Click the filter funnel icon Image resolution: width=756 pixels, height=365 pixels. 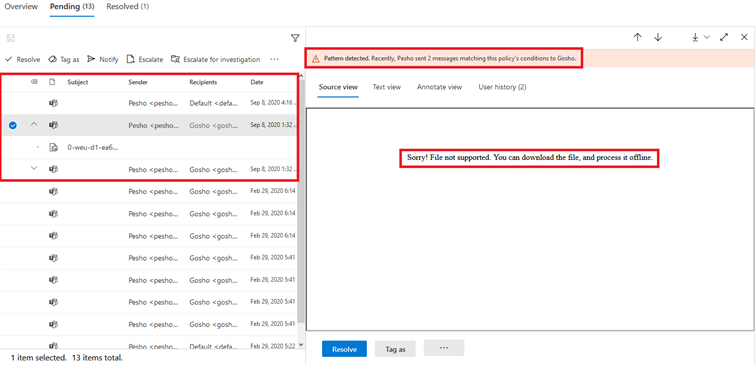[x=295, y=38]
